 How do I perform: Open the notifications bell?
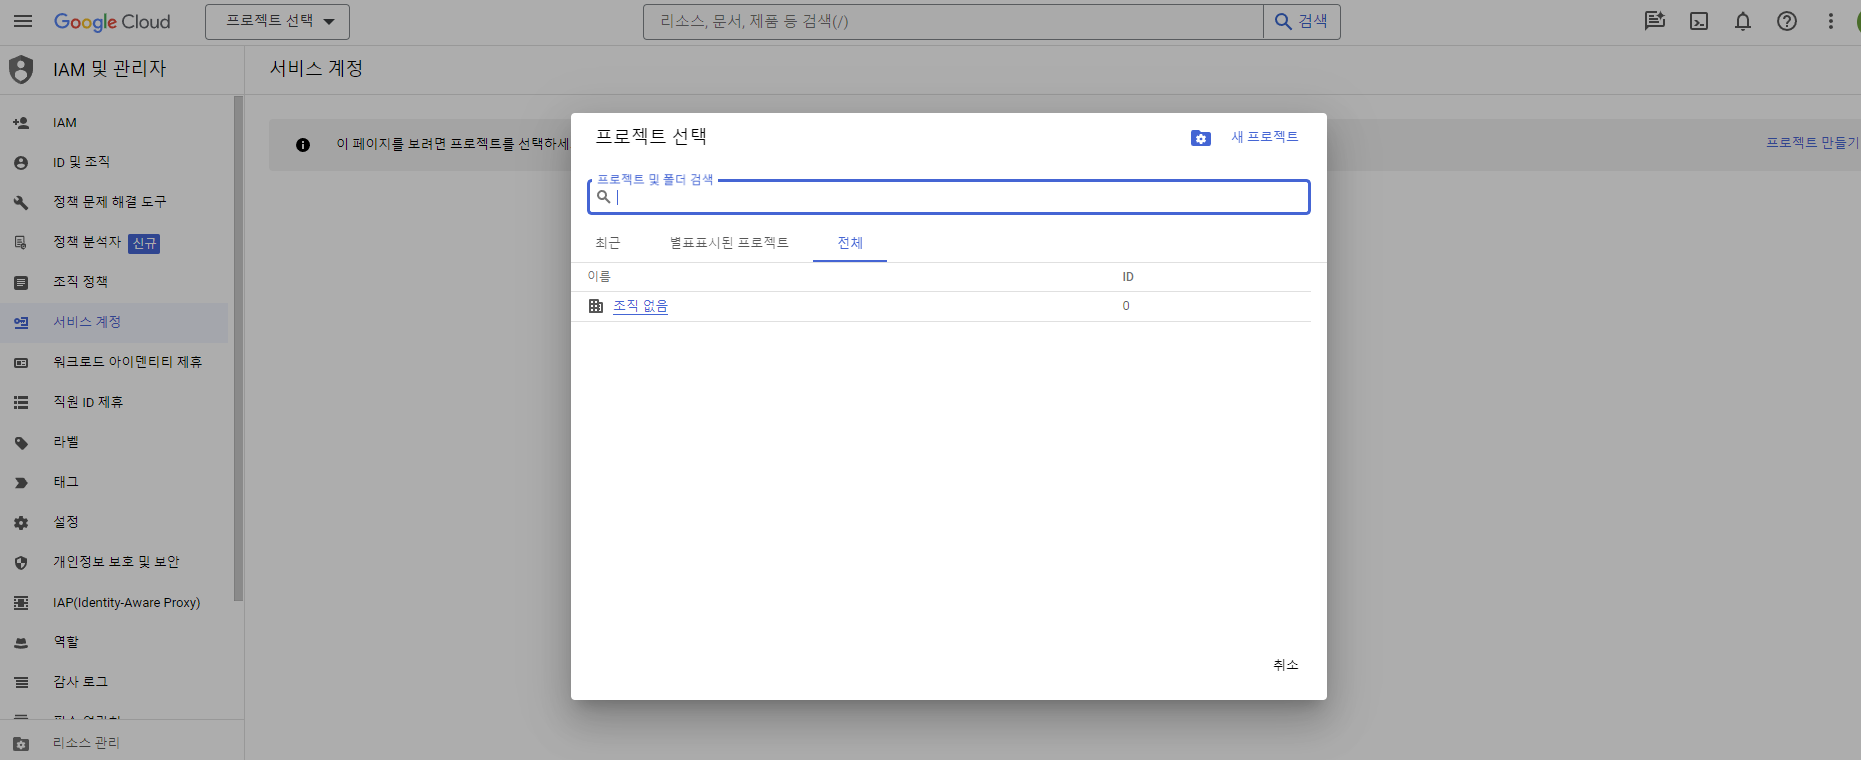1743,21
